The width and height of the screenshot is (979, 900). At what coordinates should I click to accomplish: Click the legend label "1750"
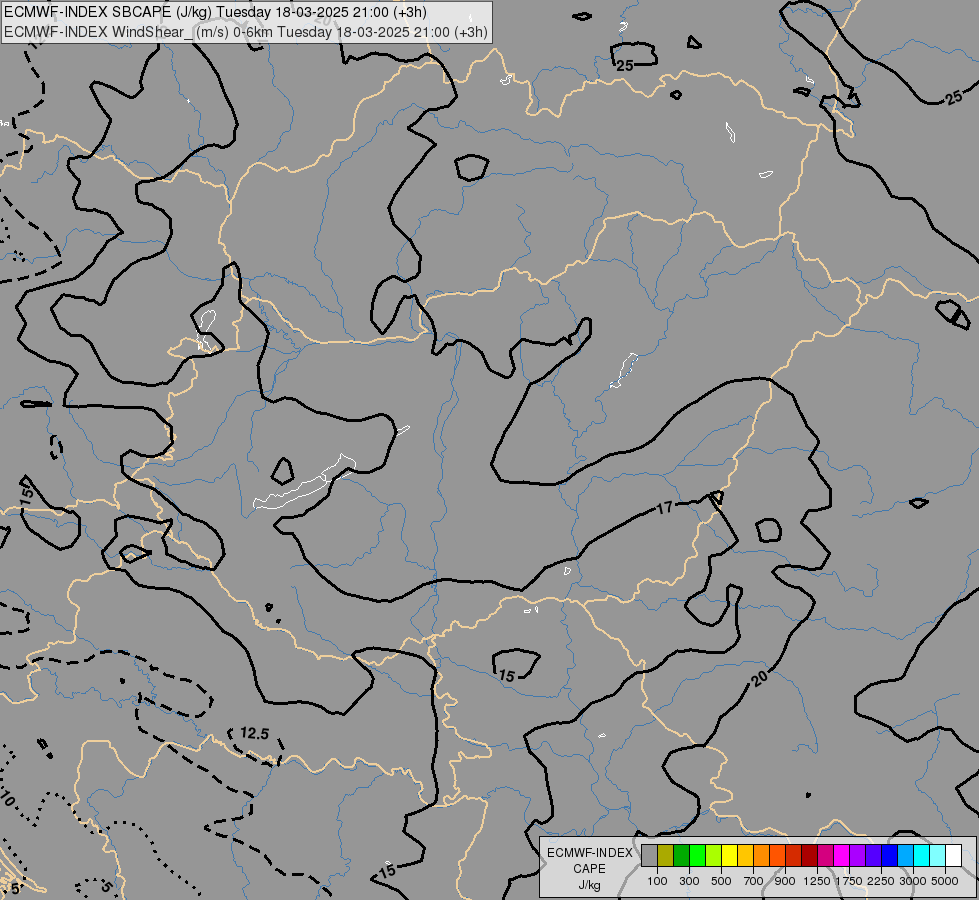click(849, 881)
